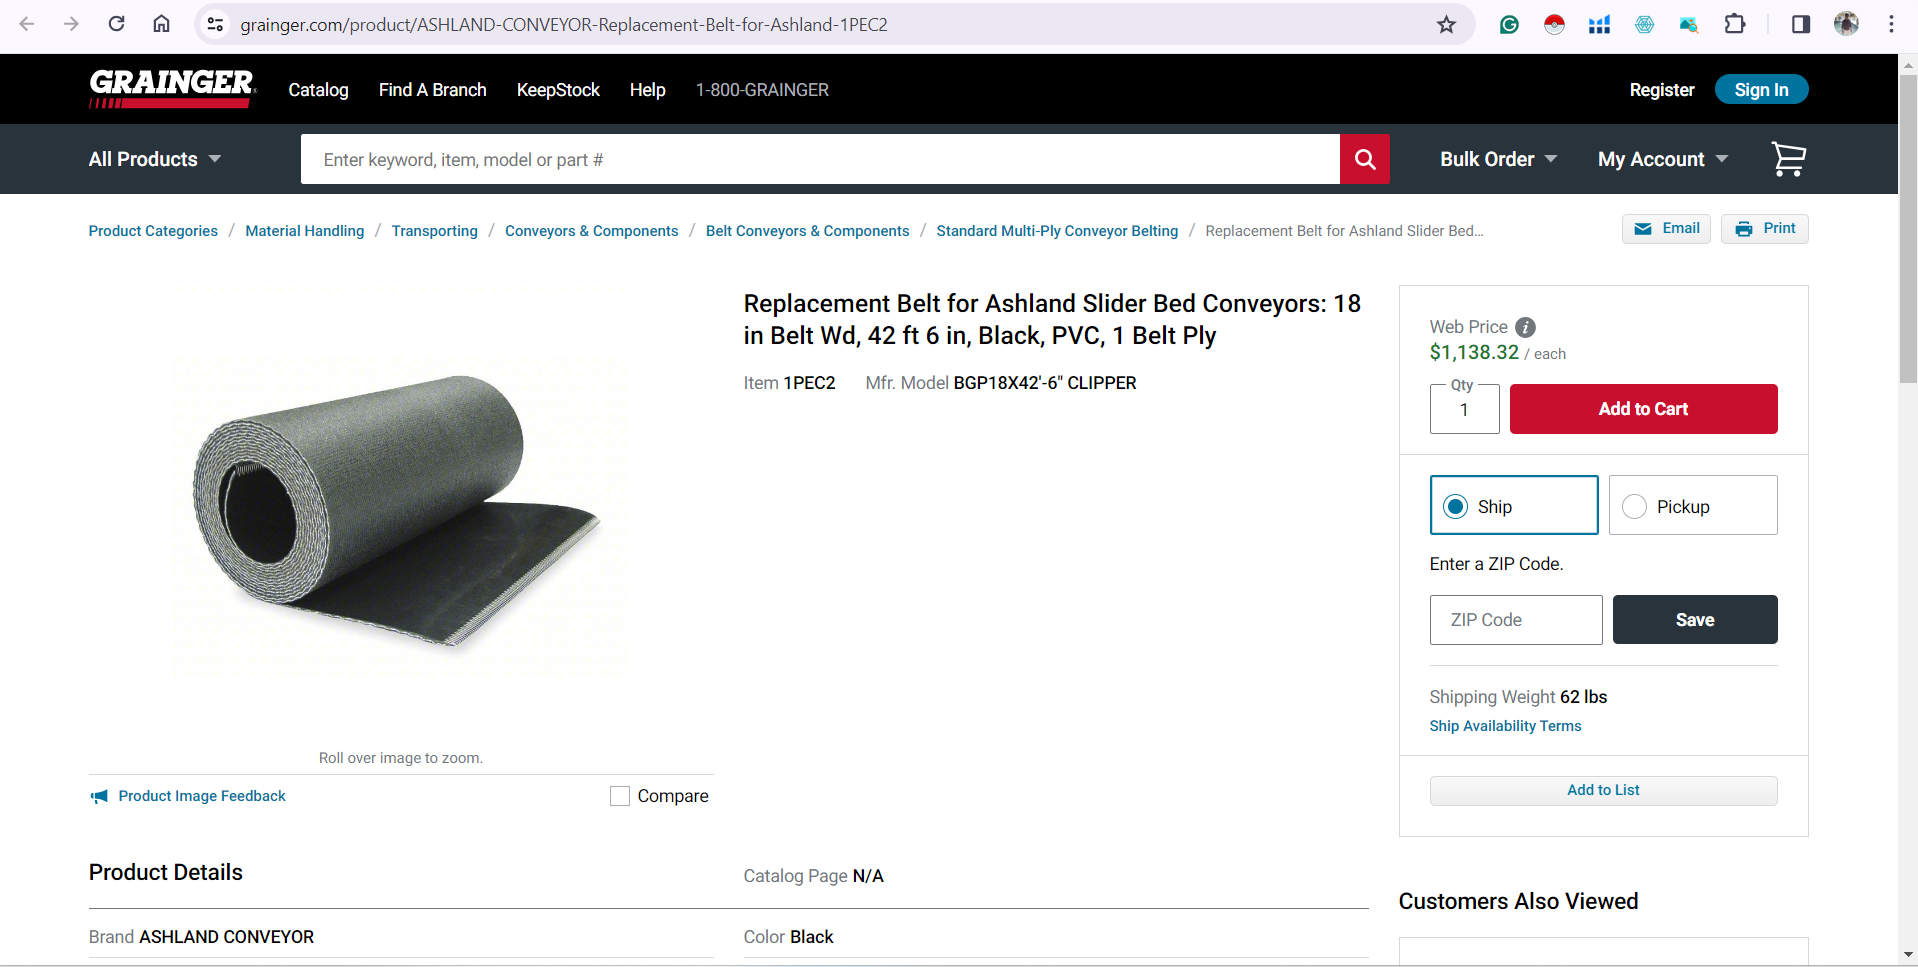Click the ZIP Code field

(x=1516, y=620)
